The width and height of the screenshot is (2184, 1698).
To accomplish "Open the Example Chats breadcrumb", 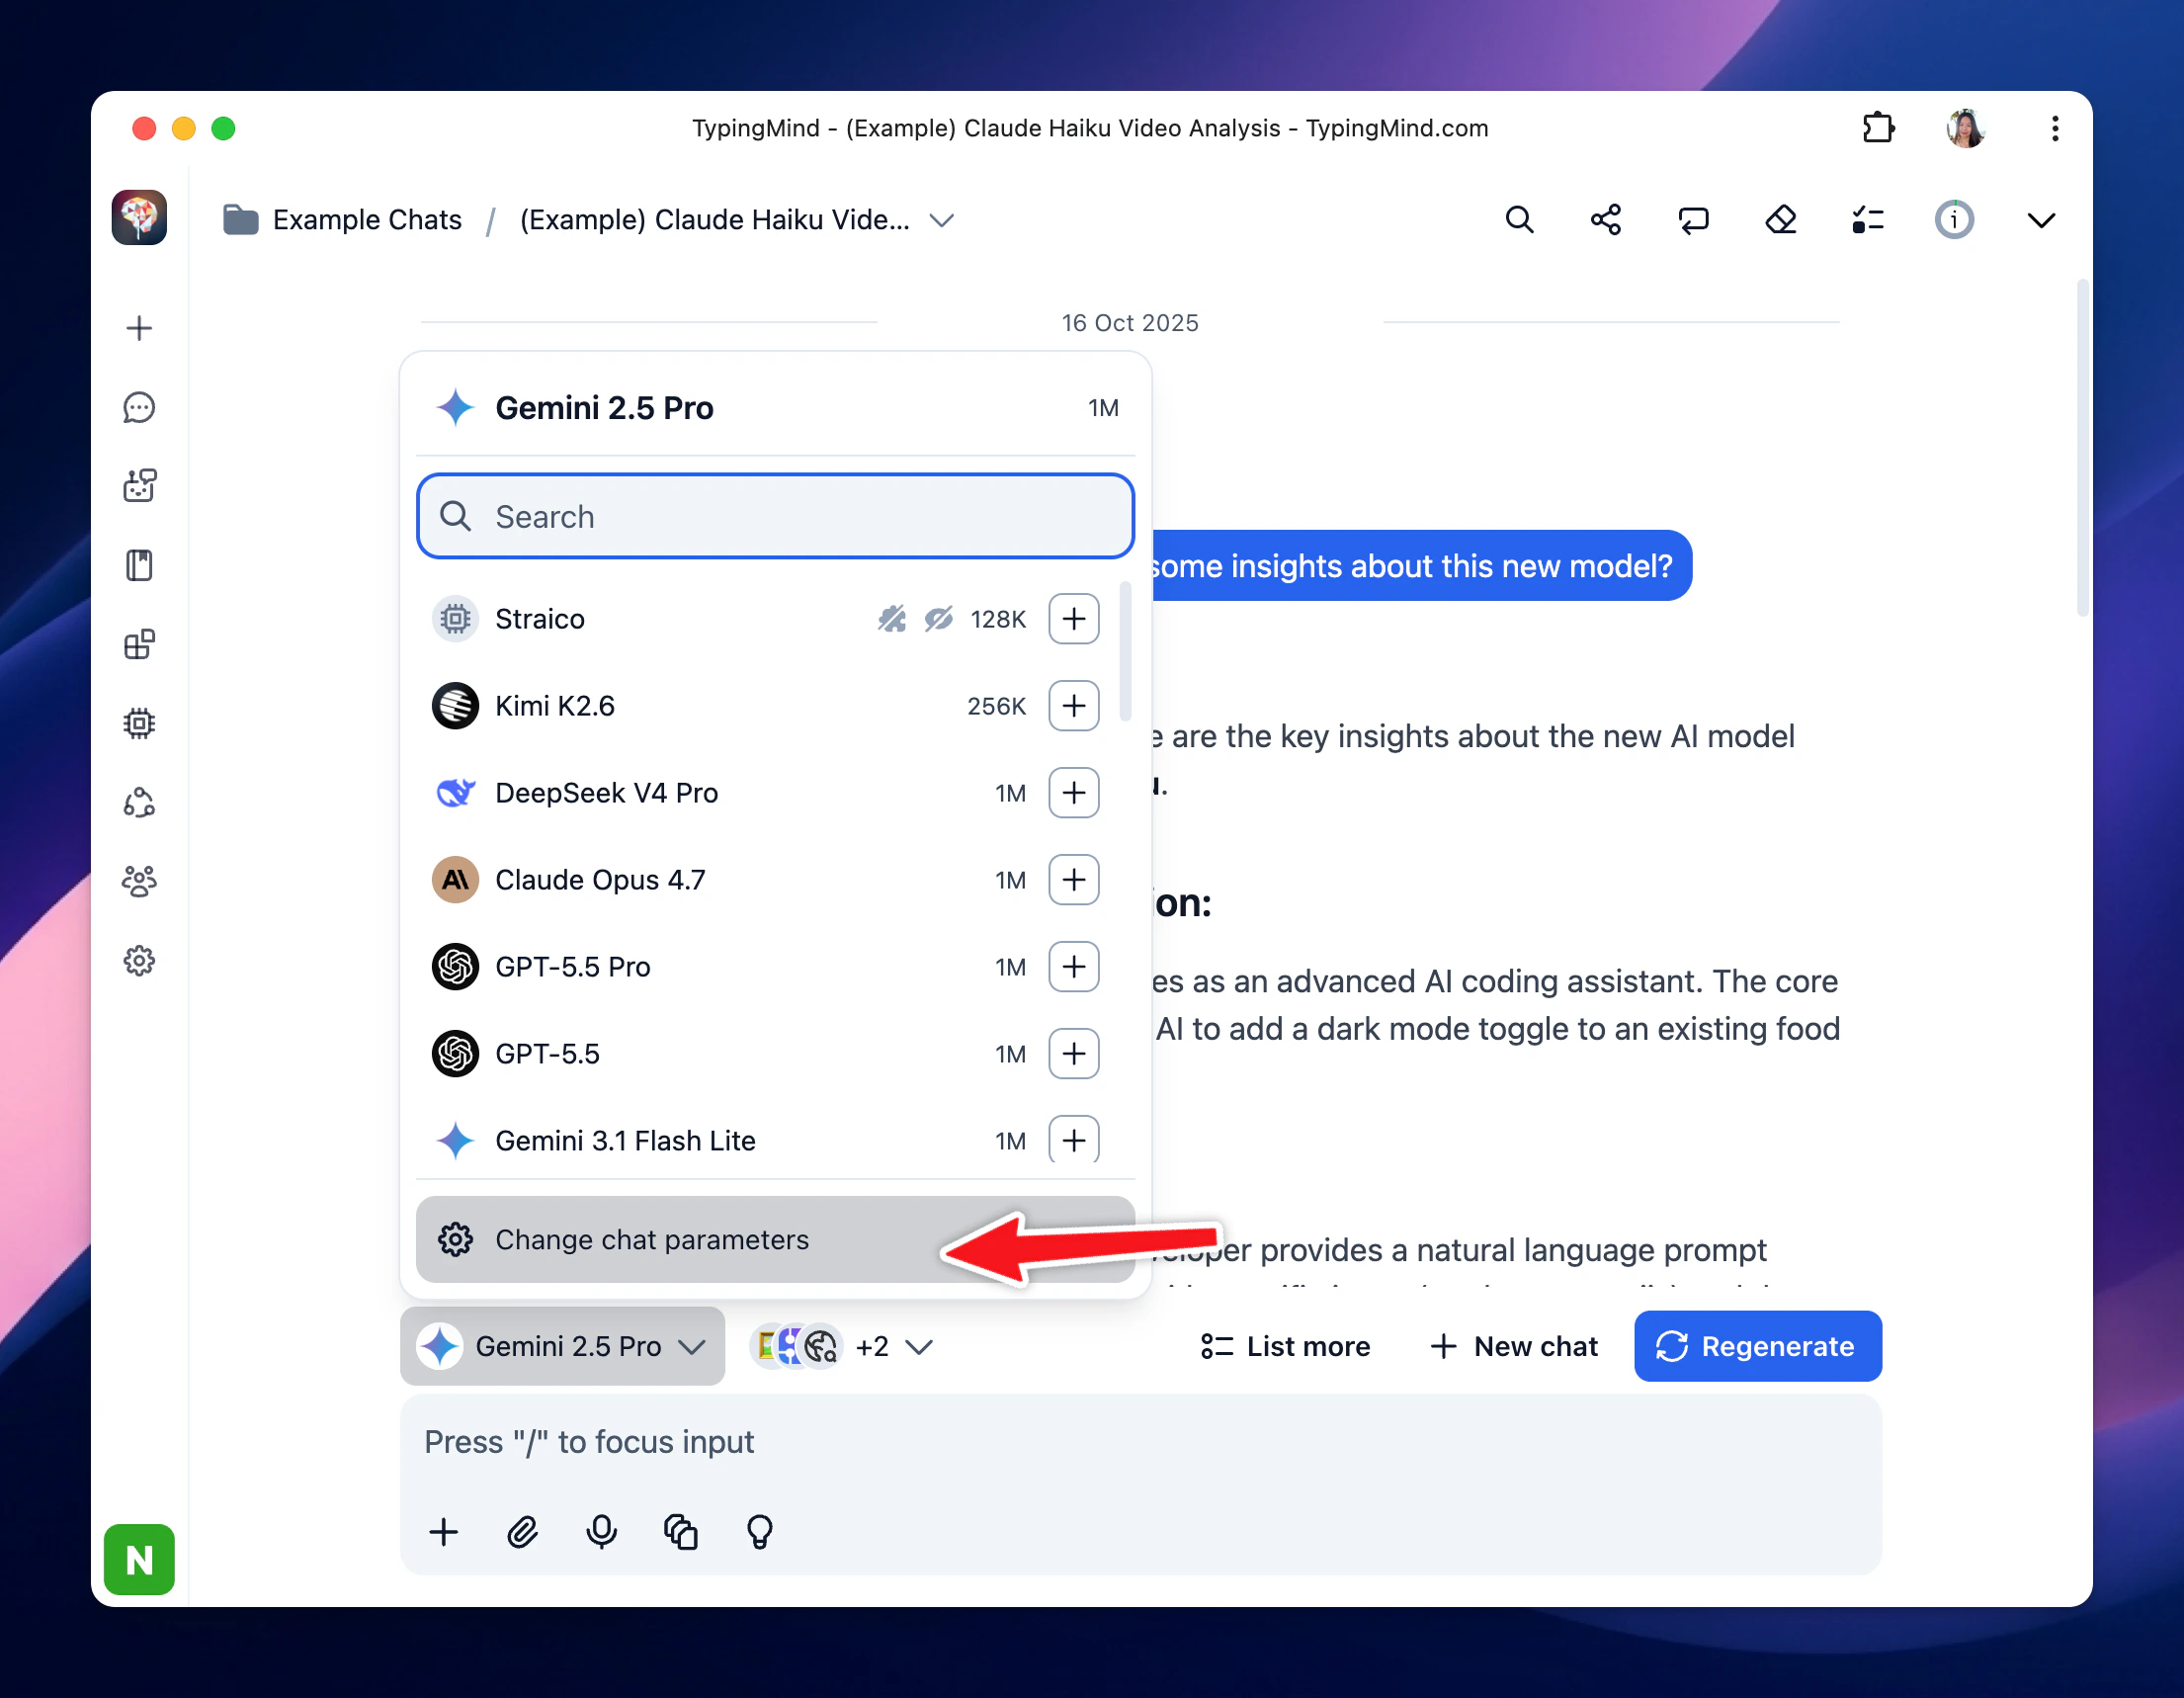I will [367, 220].
